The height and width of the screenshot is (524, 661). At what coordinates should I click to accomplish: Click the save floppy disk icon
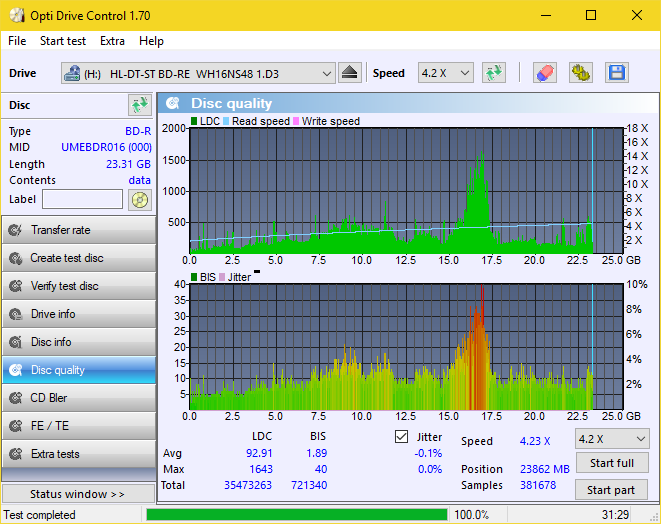click(x=616, y=73)
